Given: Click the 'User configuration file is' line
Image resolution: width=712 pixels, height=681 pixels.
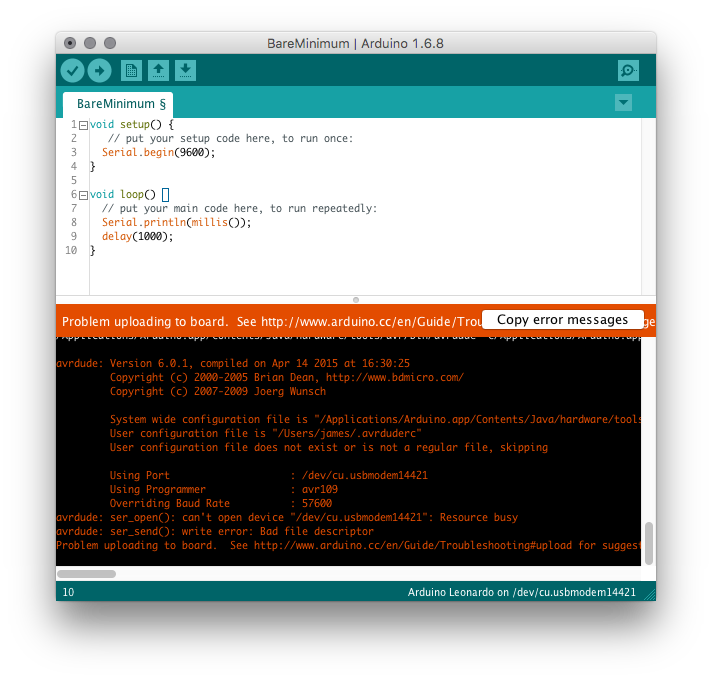Looking at the screenshot, I should [266, 434].
